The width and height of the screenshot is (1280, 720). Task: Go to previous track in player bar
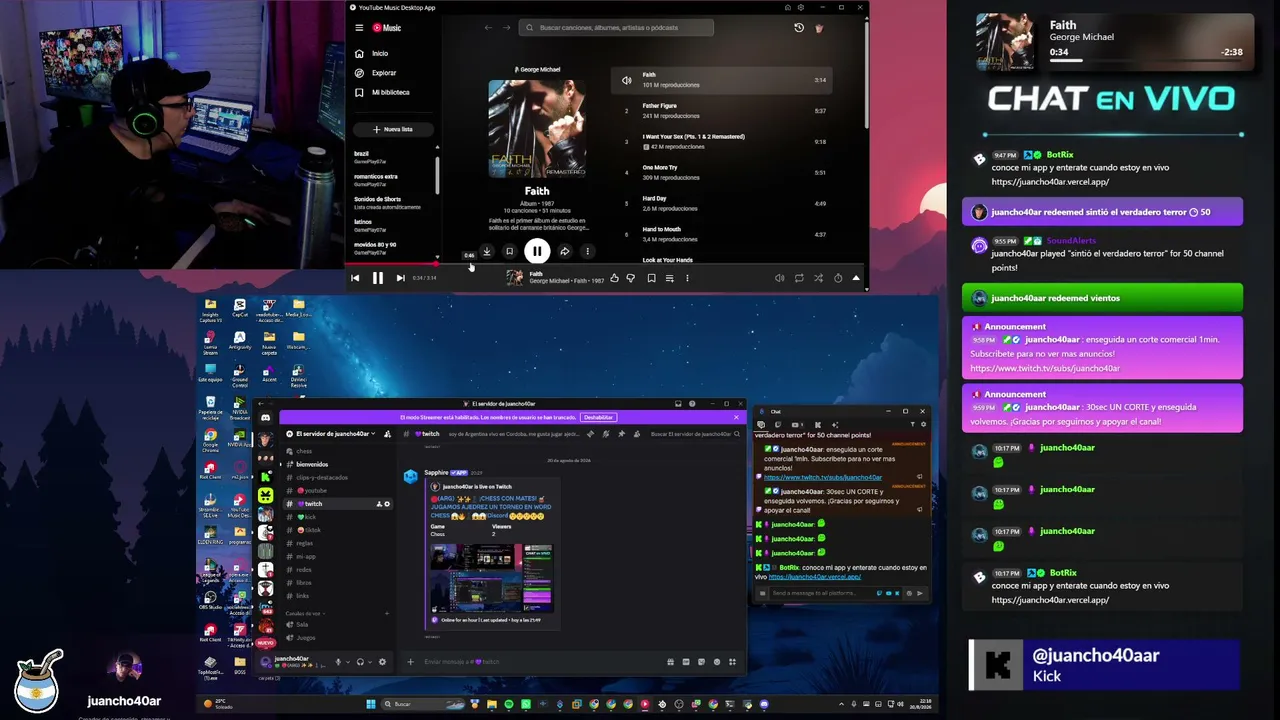tap(355, 278)
